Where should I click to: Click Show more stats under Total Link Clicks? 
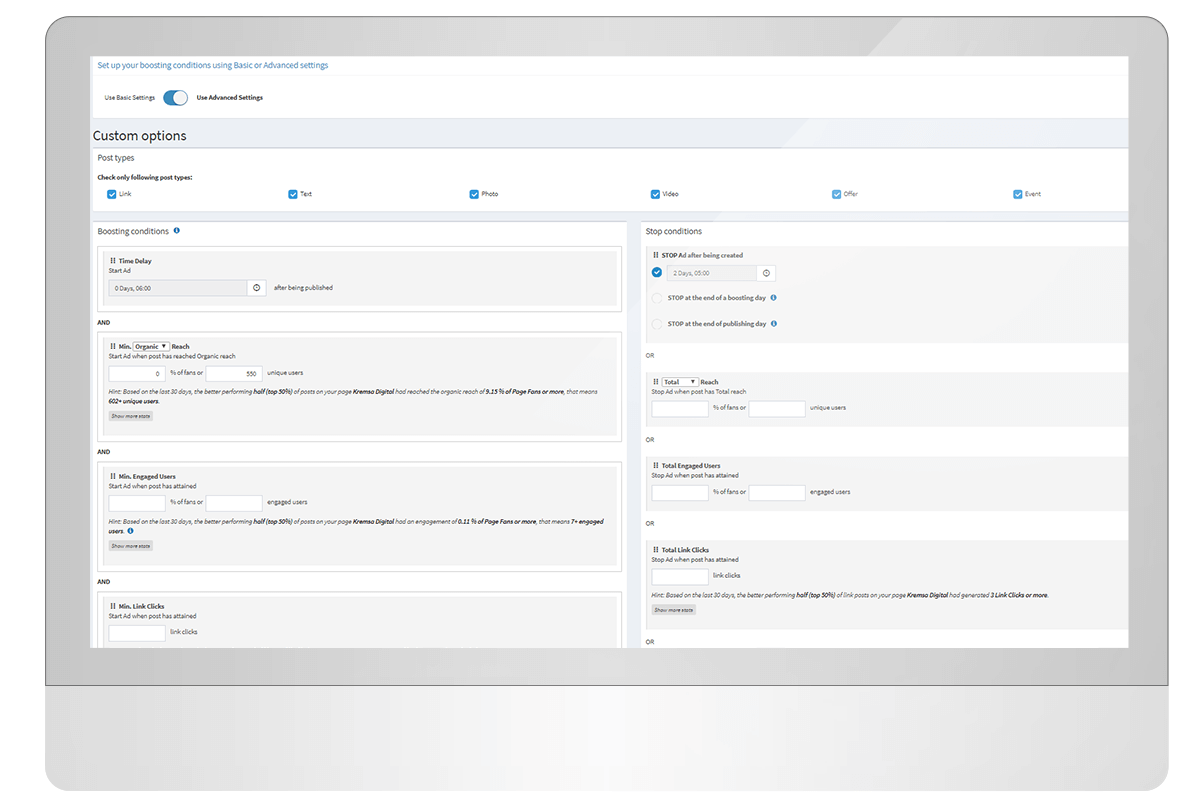tap(673, 610)
